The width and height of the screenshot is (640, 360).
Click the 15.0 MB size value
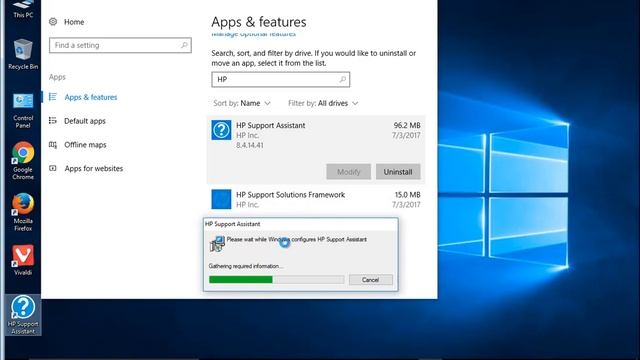coord(407,195)
